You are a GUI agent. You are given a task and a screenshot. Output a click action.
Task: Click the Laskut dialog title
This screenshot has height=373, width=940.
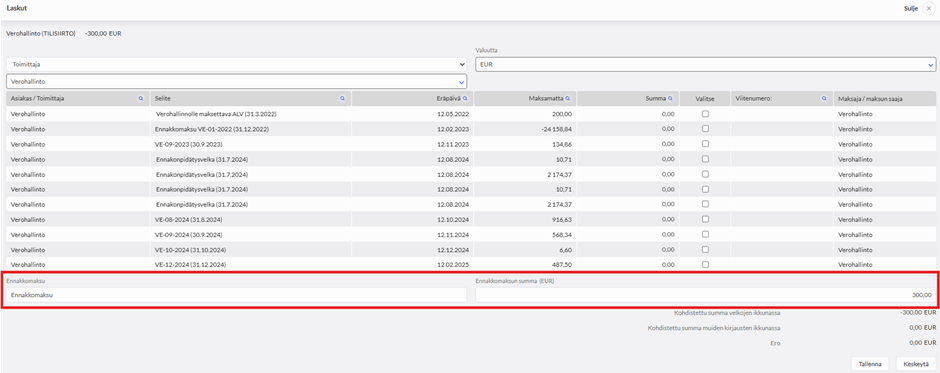(16, 9)
